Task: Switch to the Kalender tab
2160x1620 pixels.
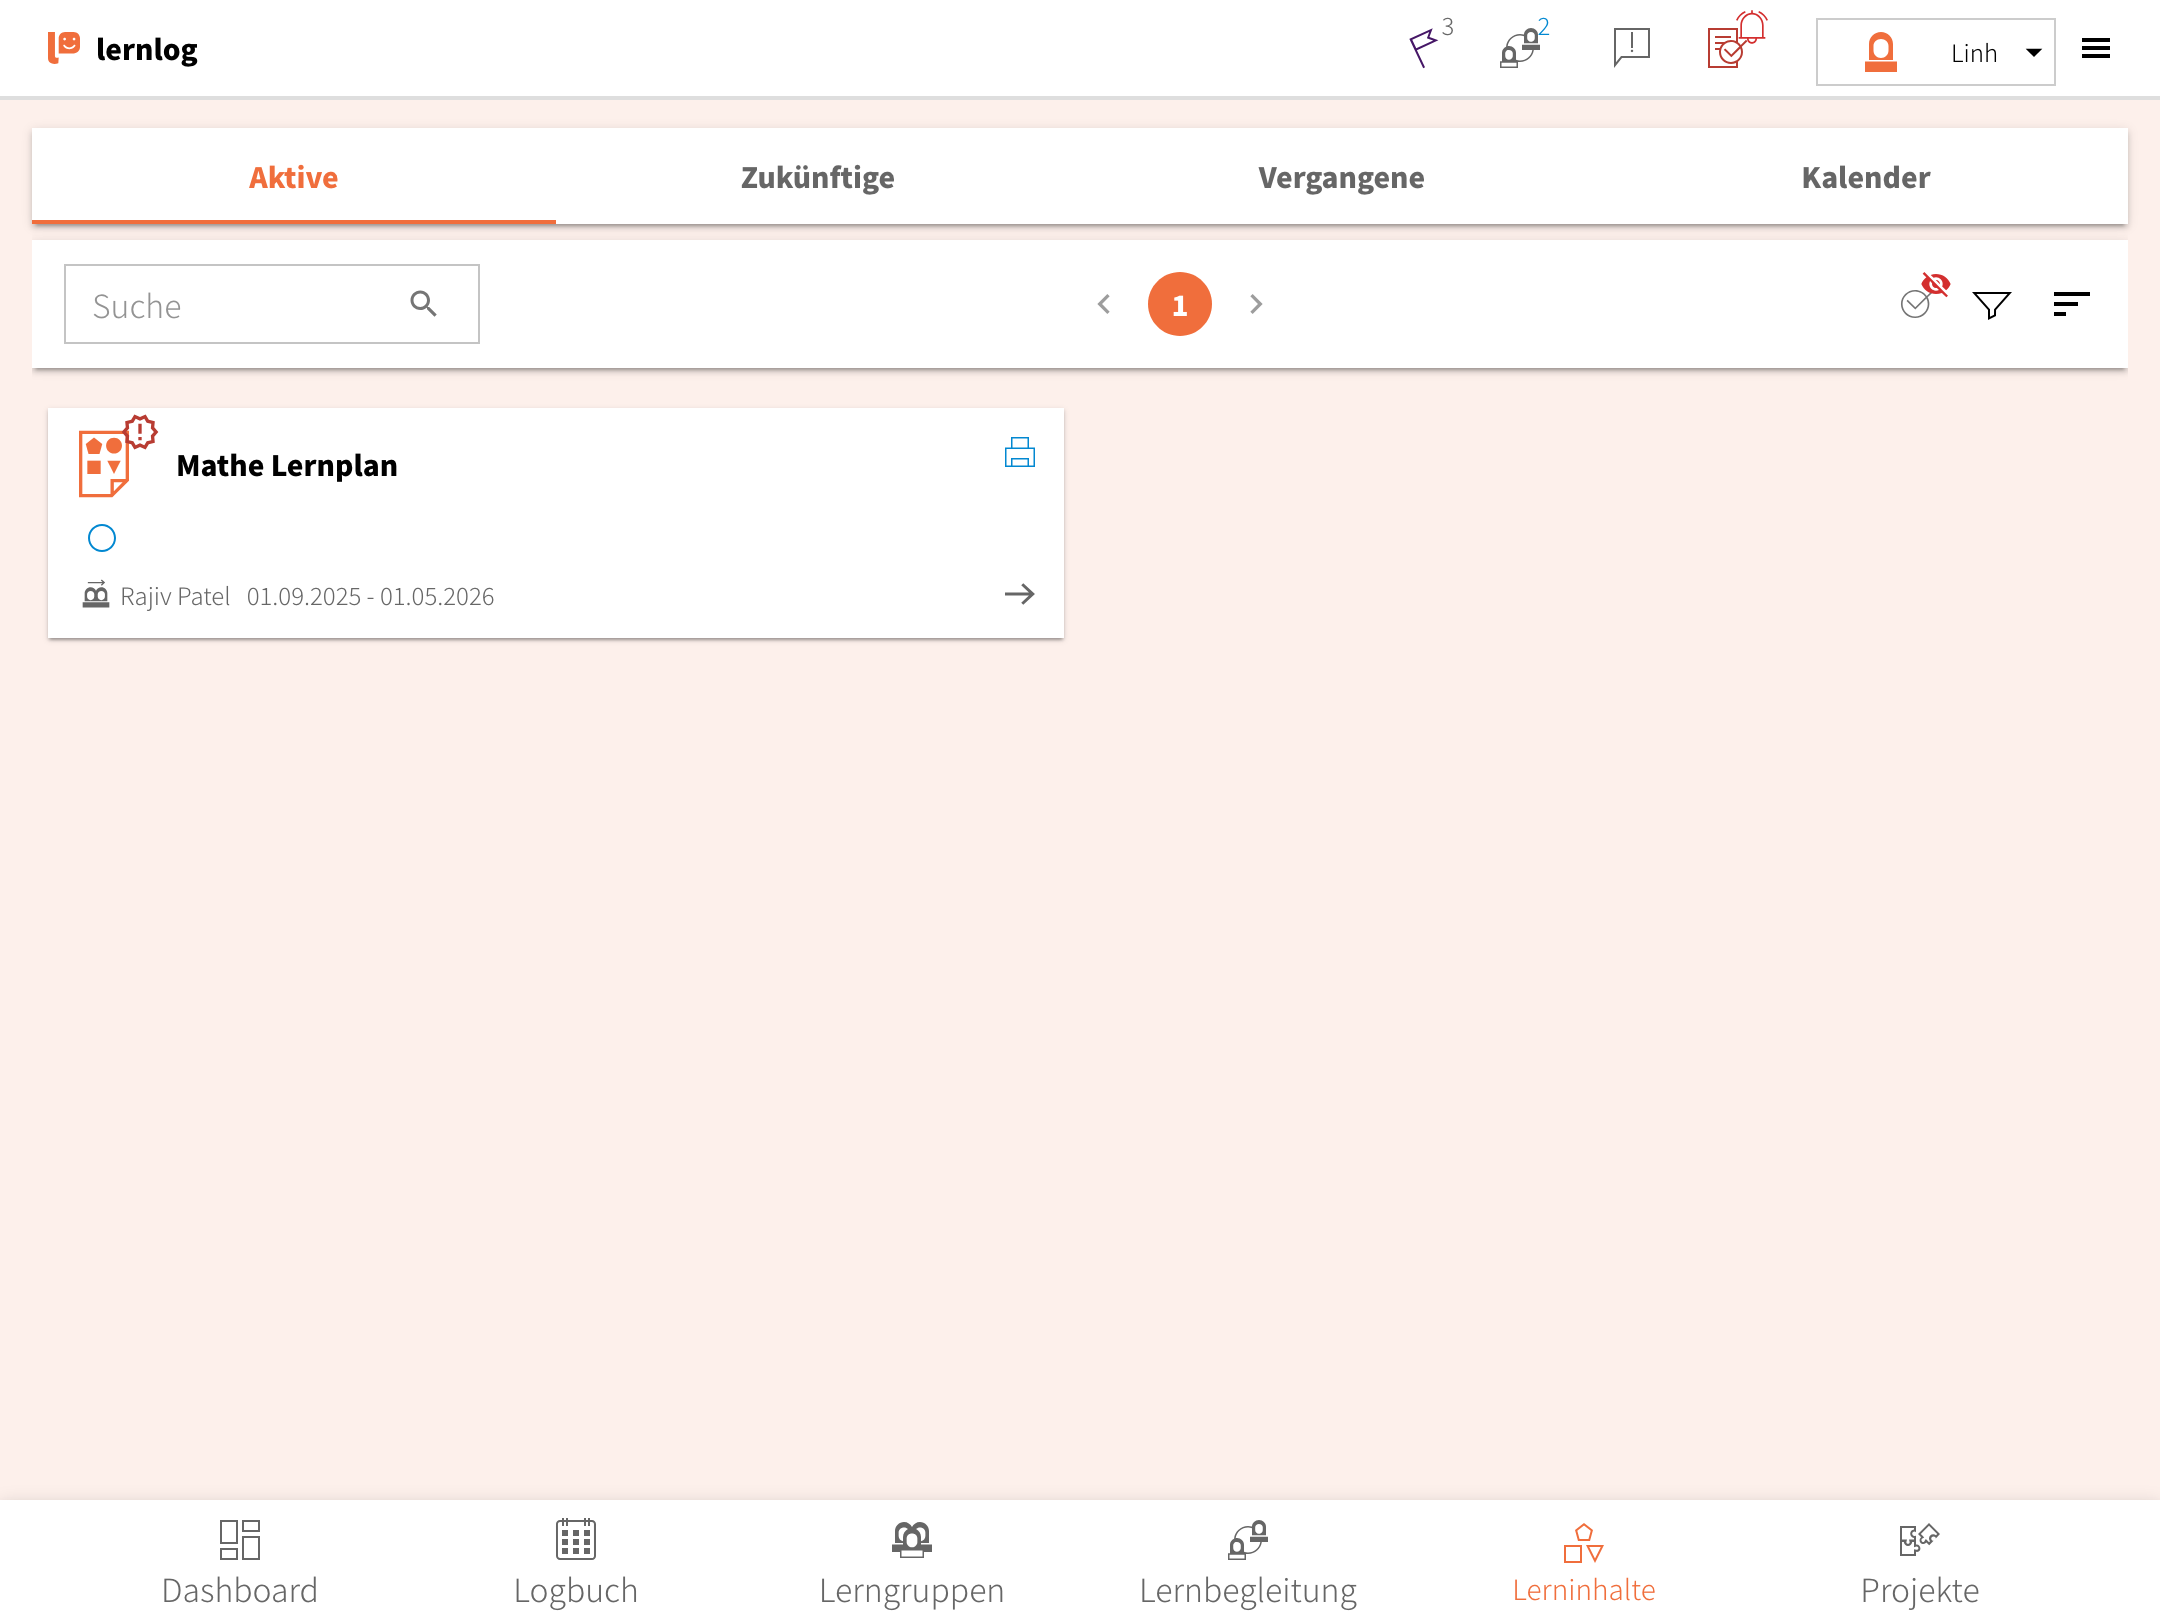Action: tap(1865, 177)
